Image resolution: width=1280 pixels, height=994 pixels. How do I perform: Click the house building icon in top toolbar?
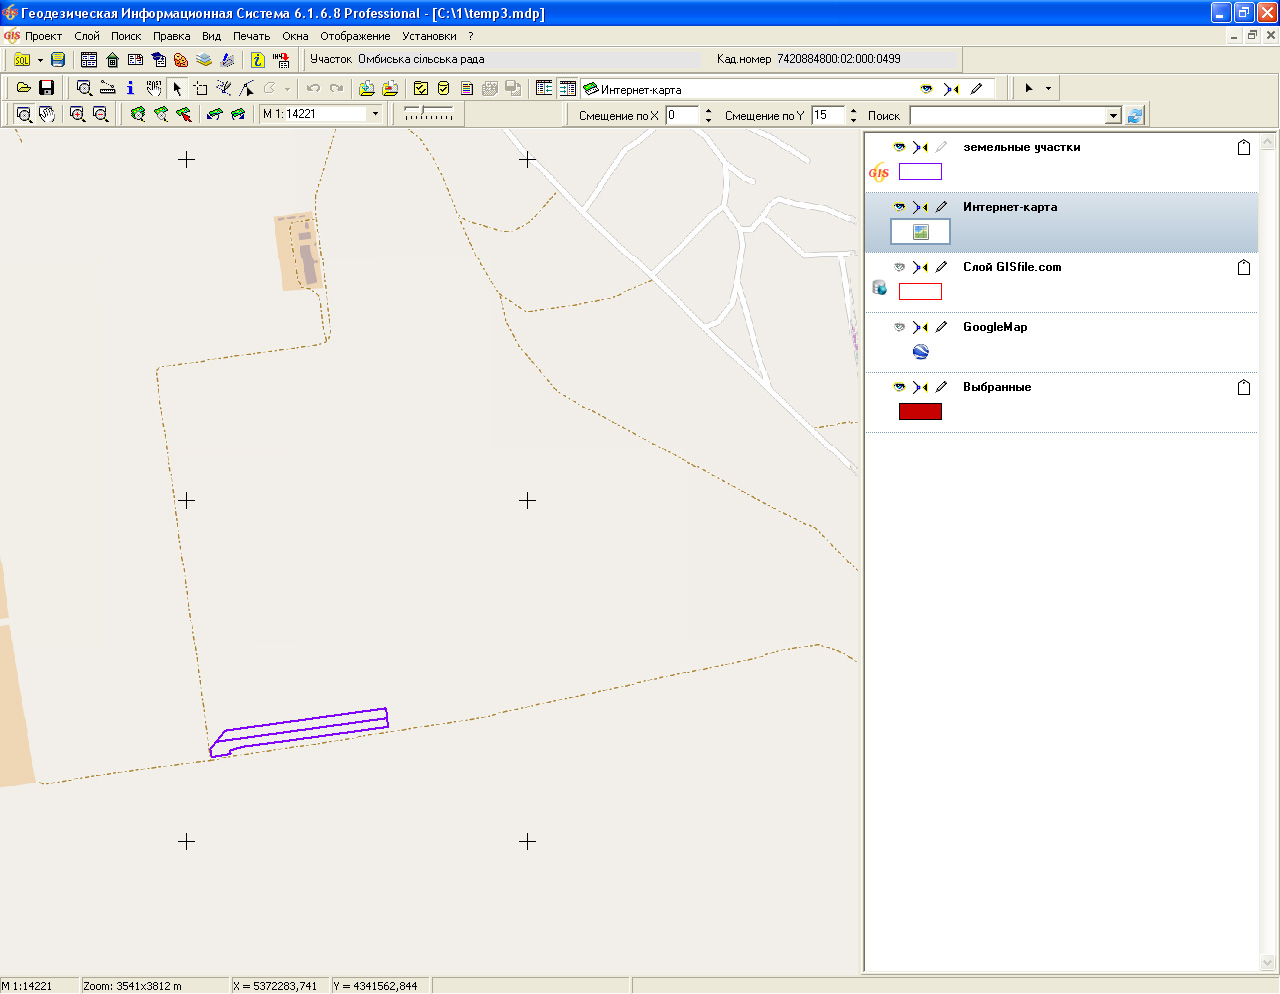tap(112, 60)
